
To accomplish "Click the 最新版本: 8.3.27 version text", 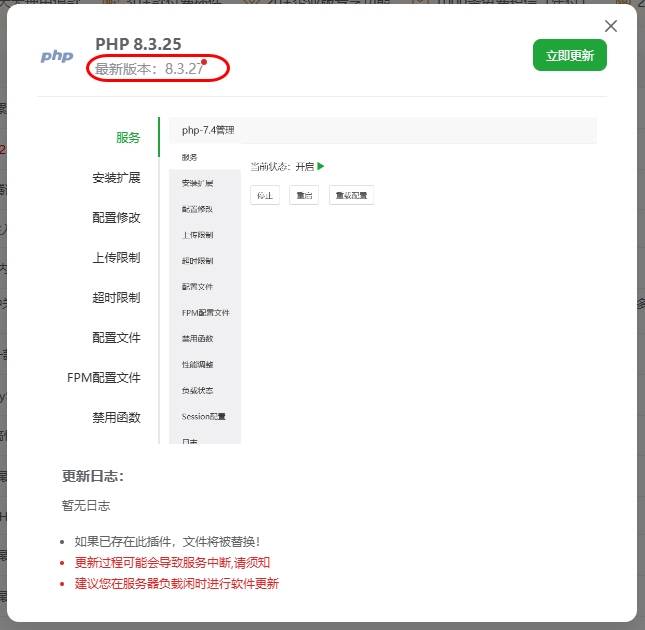I will 149,69.
